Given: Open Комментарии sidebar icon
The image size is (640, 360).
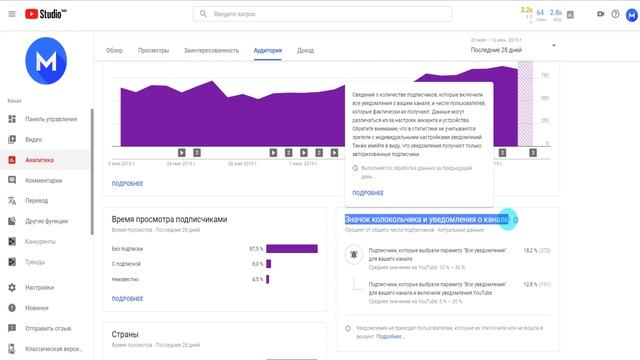Looking at the screenshot, I should coord(12,180).
